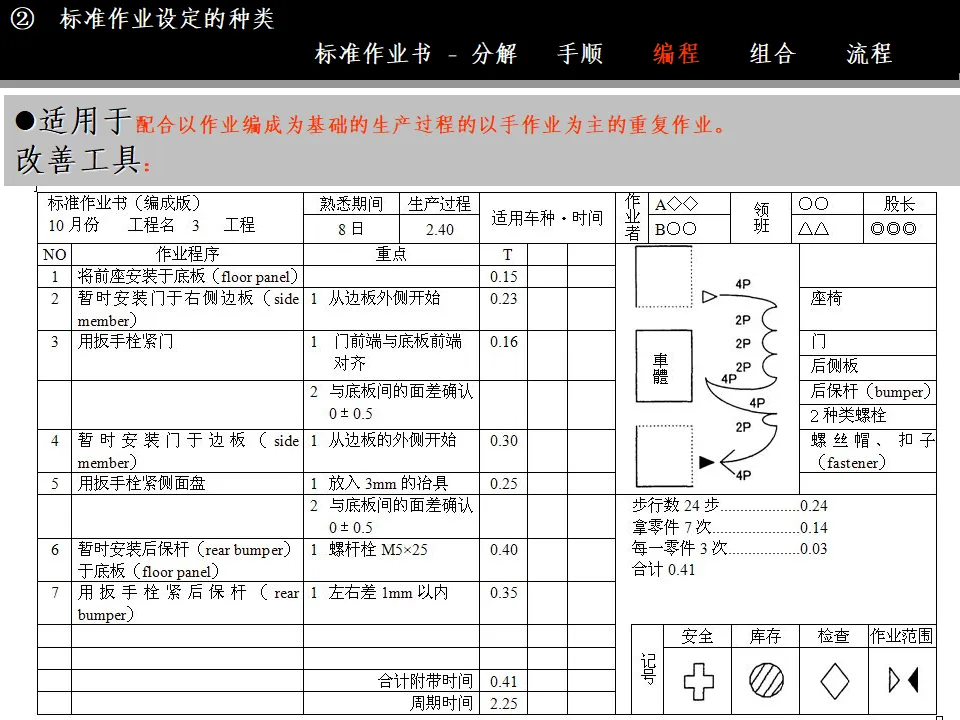Click the 2种类螺栓 parts label

click(x=848, y=415)
